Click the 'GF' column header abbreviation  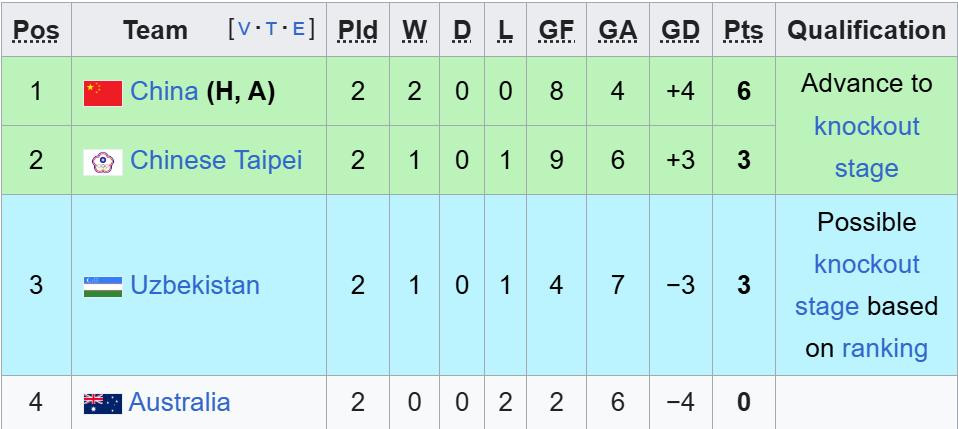click(x=556, y=31)
